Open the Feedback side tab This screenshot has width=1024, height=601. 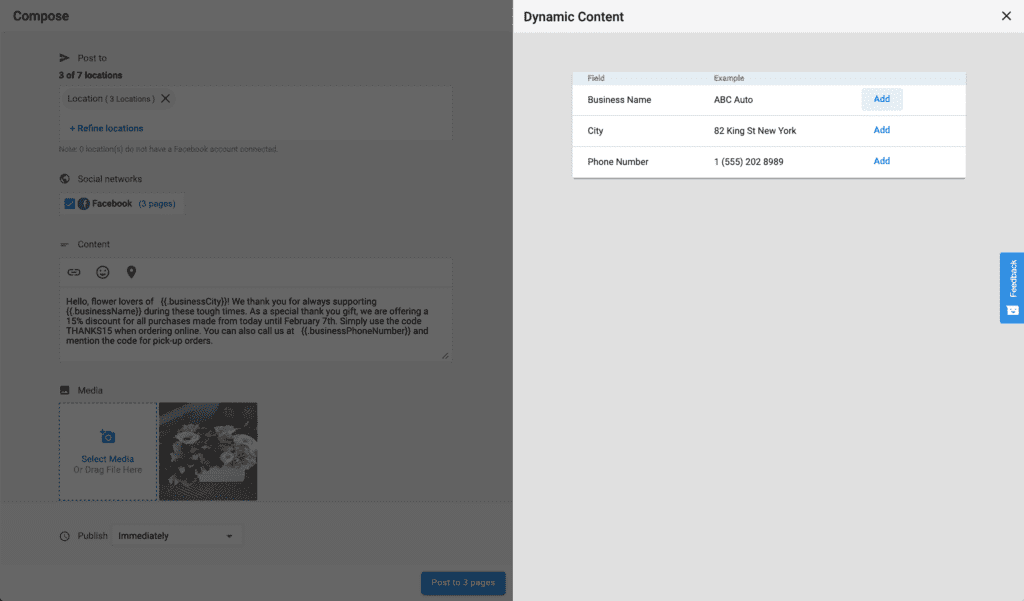[1012, 287]
